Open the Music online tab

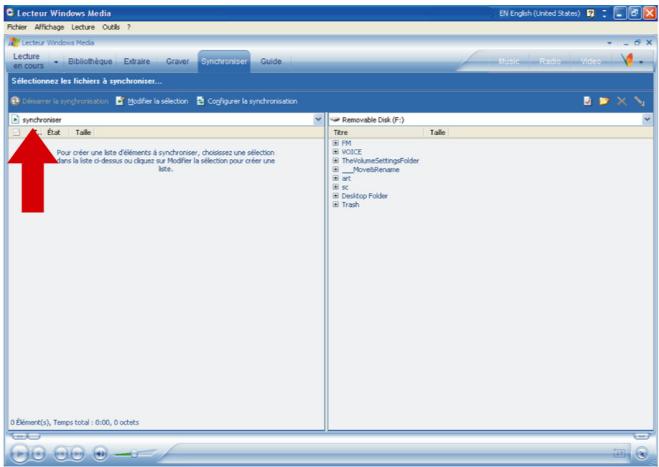[x=509, y=61]
